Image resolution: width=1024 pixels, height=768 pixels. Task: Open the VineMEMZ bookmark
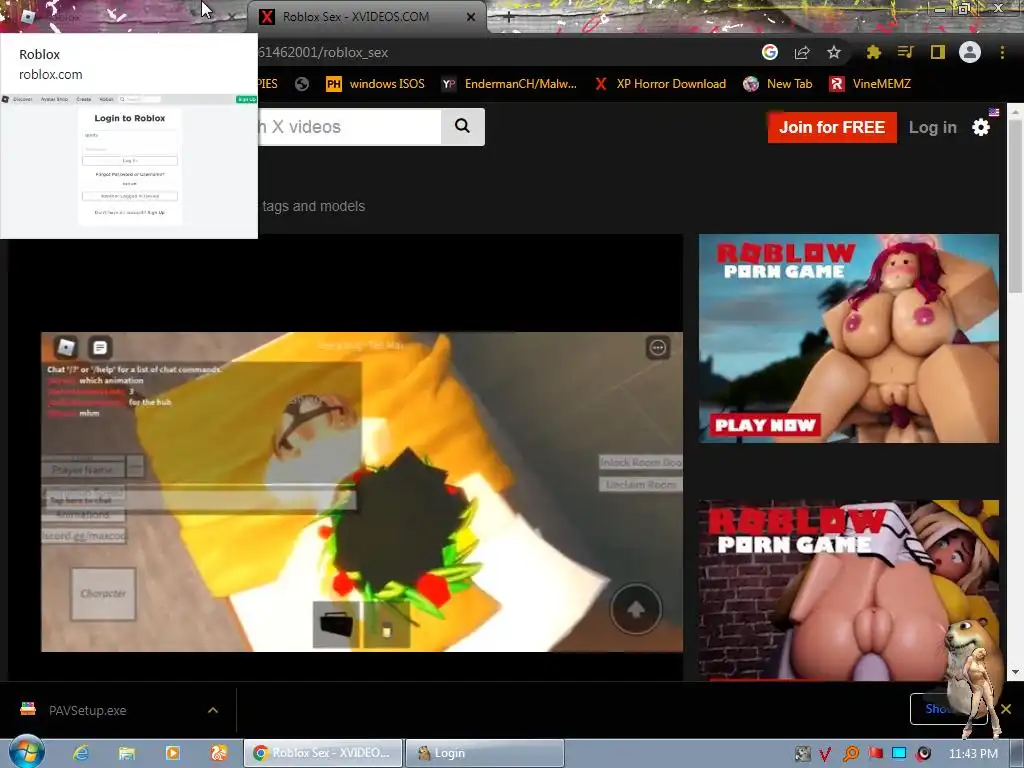point(870,84)
